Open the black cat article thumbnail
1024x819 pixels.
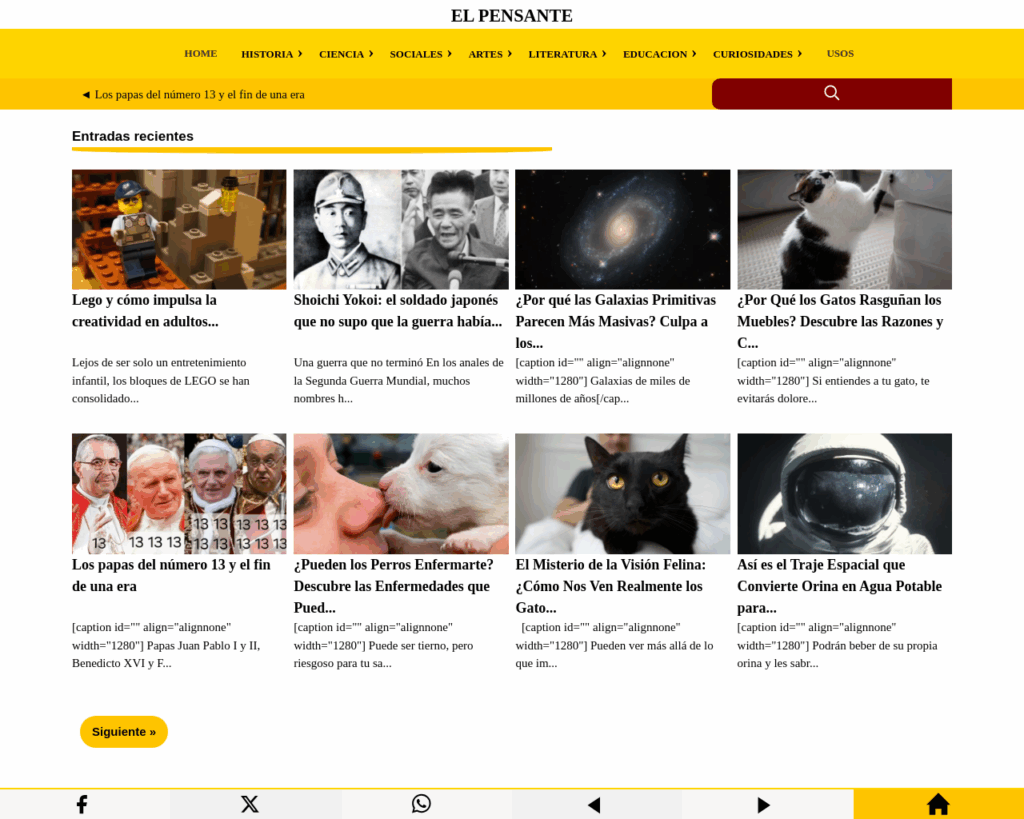[622, 494]
